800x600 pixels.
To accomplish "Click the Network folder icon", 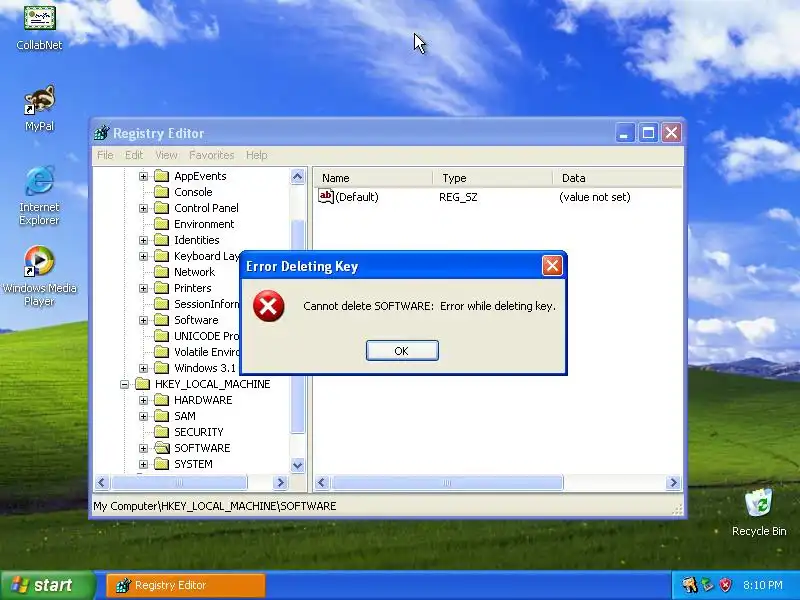I will (x=162, y=272).
